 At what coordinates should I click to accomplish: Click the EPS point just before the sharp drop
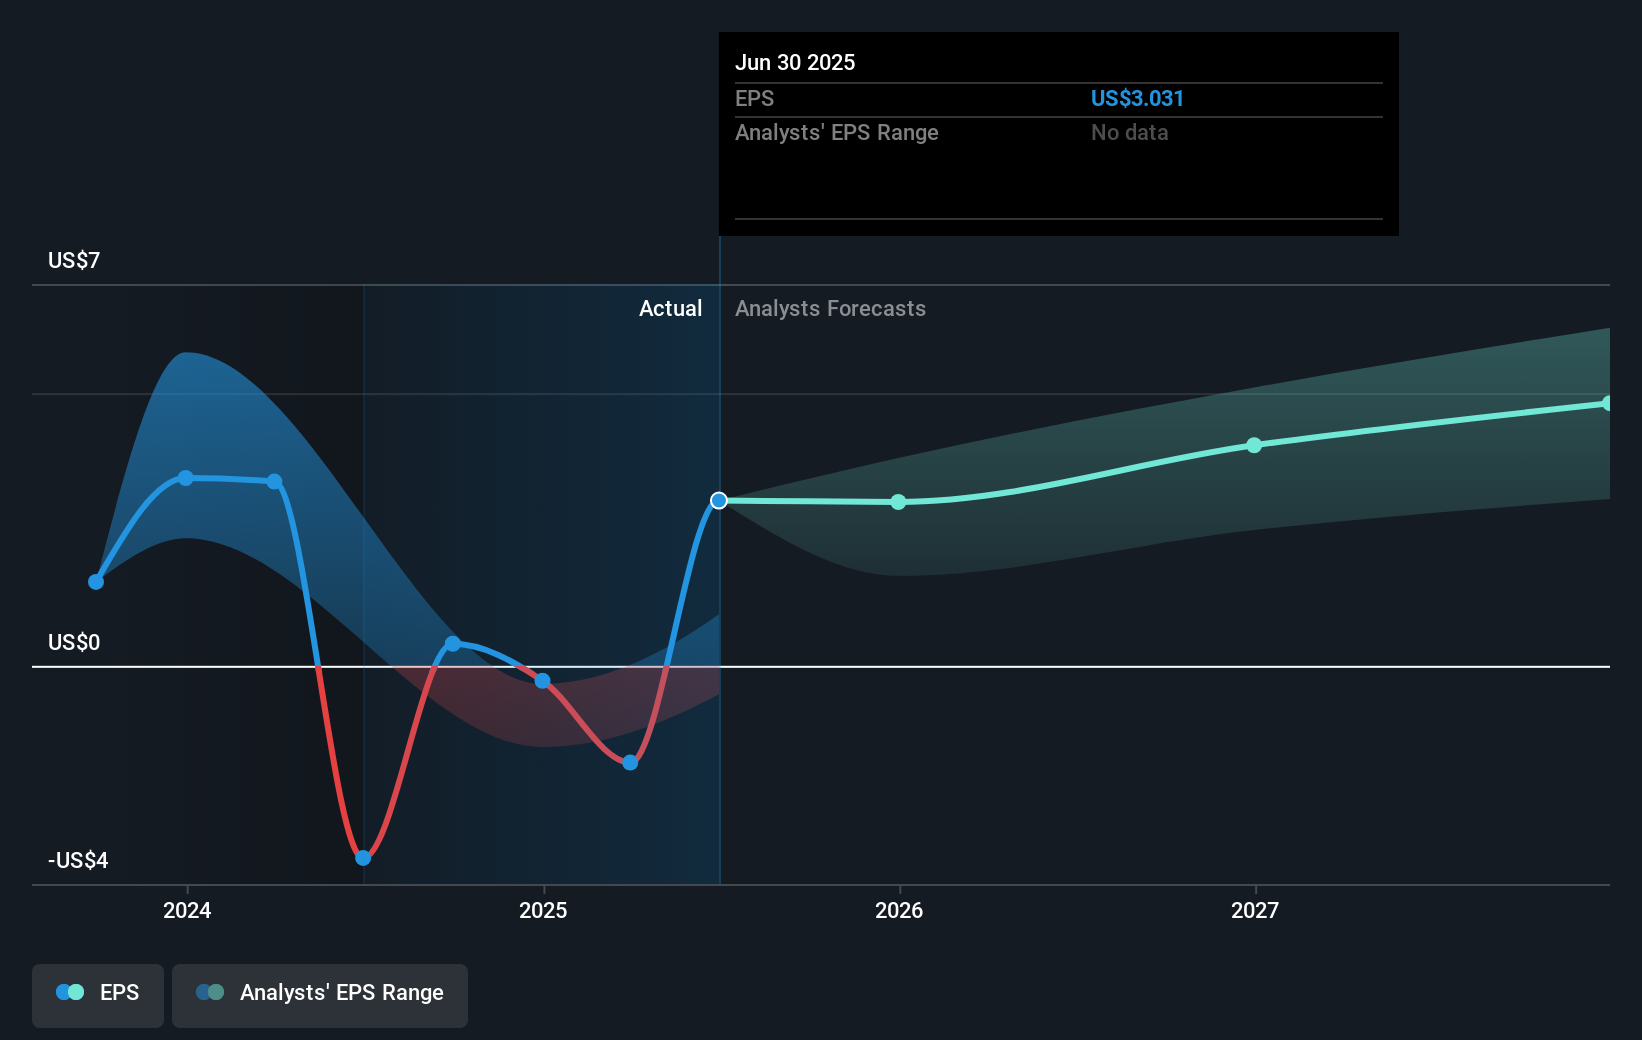tap(275, 482)
